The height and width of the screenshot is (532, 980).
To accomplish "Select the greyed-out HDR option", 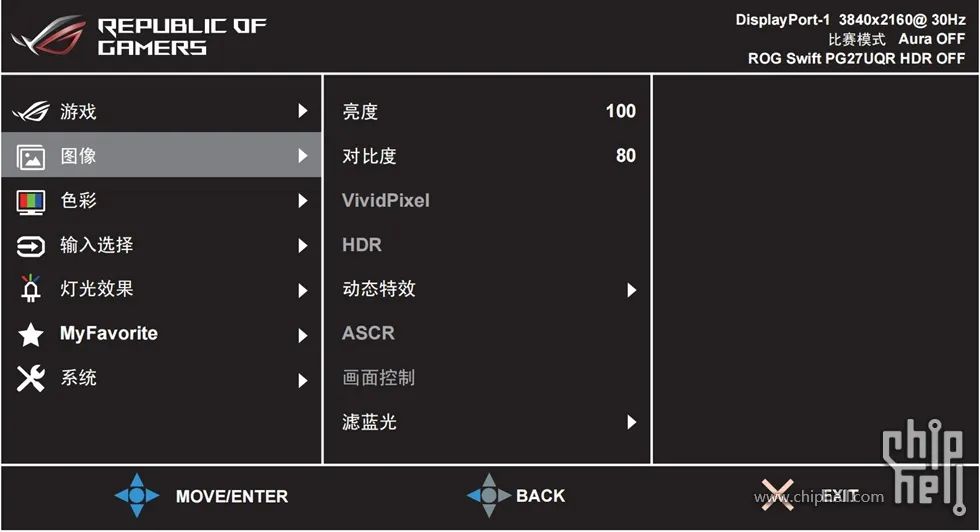I will tap(362, 245).
